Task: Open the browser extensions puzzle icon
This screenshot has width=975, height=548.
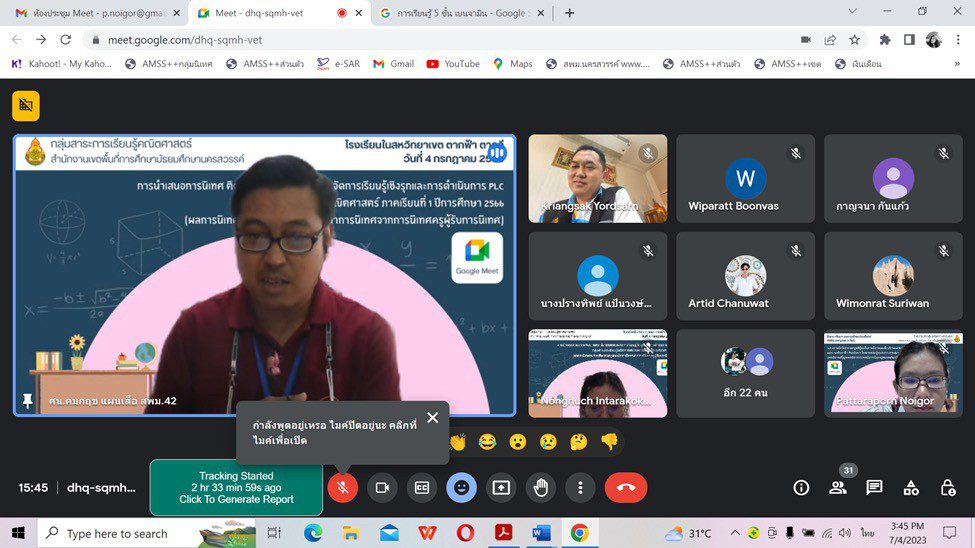Action: tap(884, 40)
